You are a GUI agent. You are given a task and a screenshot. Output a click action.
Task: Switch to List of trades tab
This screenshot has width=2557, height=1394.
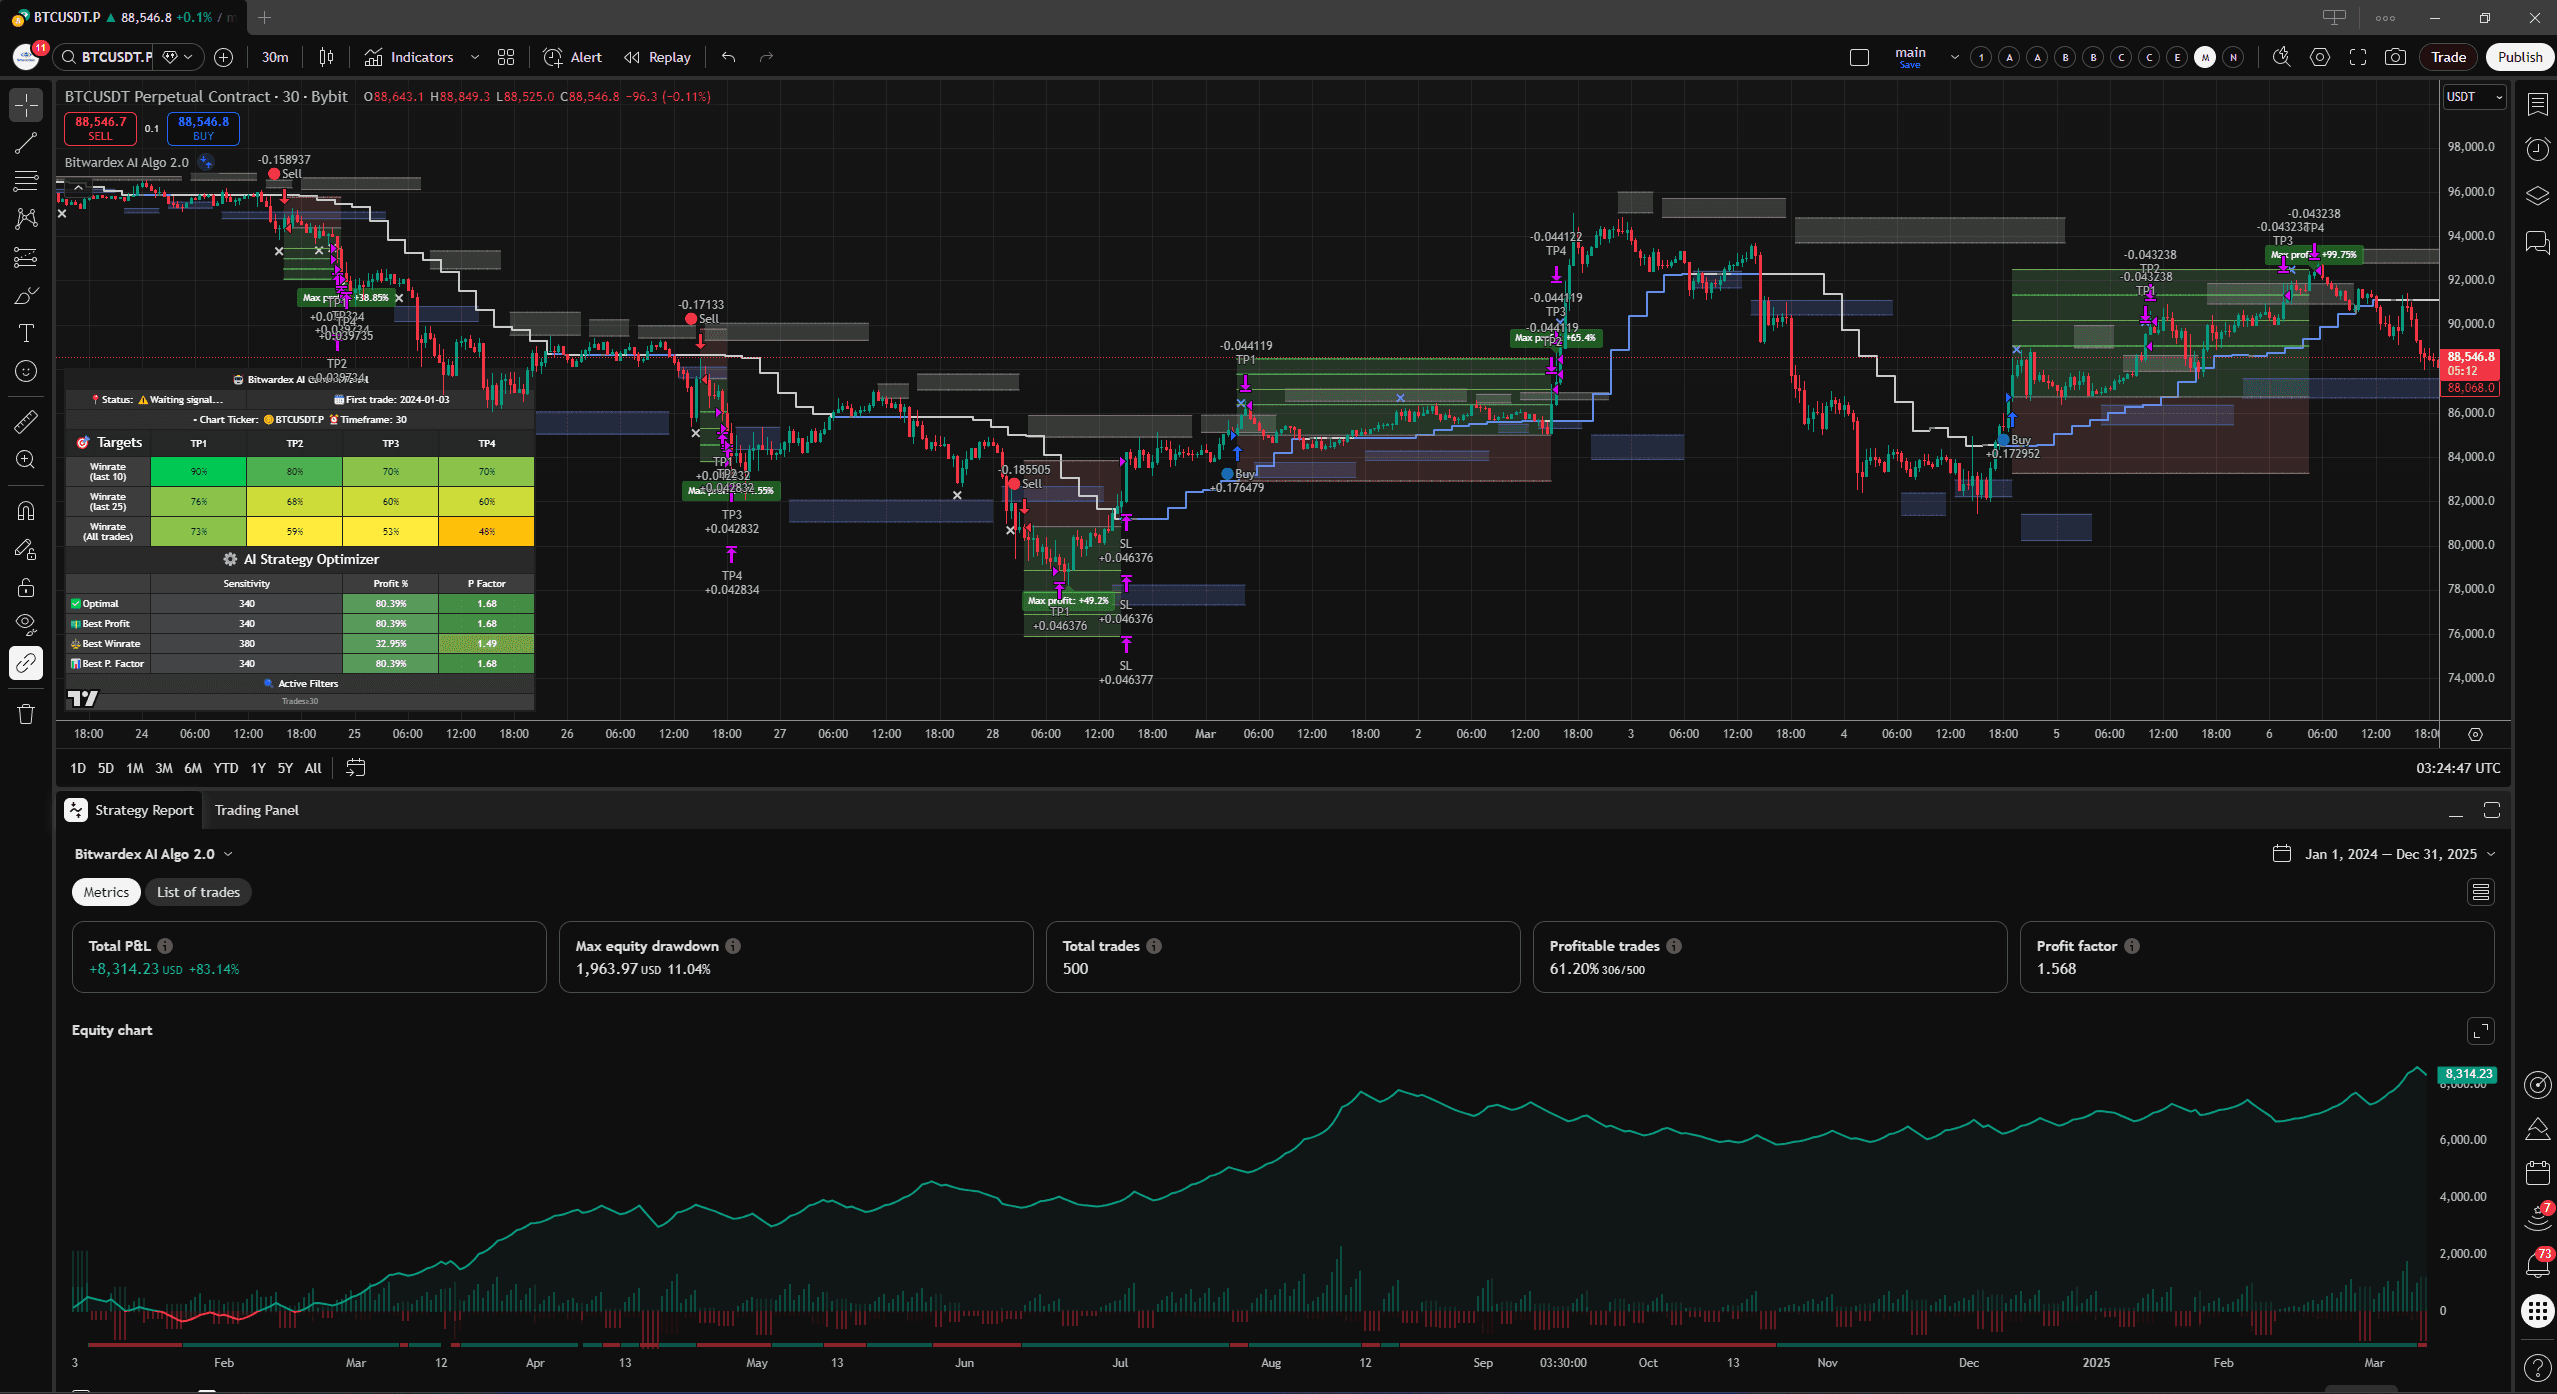tap(198, 892)
